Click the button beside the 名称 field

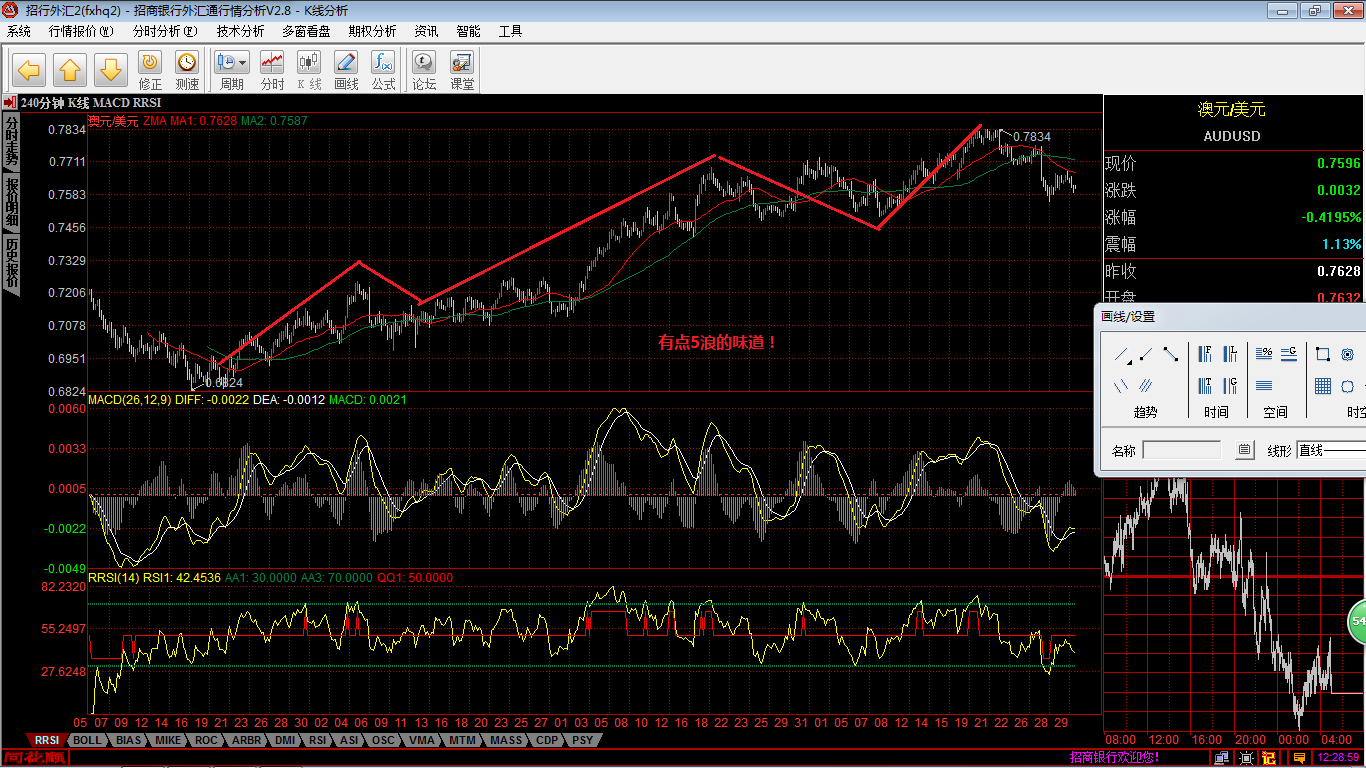(1244, 450)
